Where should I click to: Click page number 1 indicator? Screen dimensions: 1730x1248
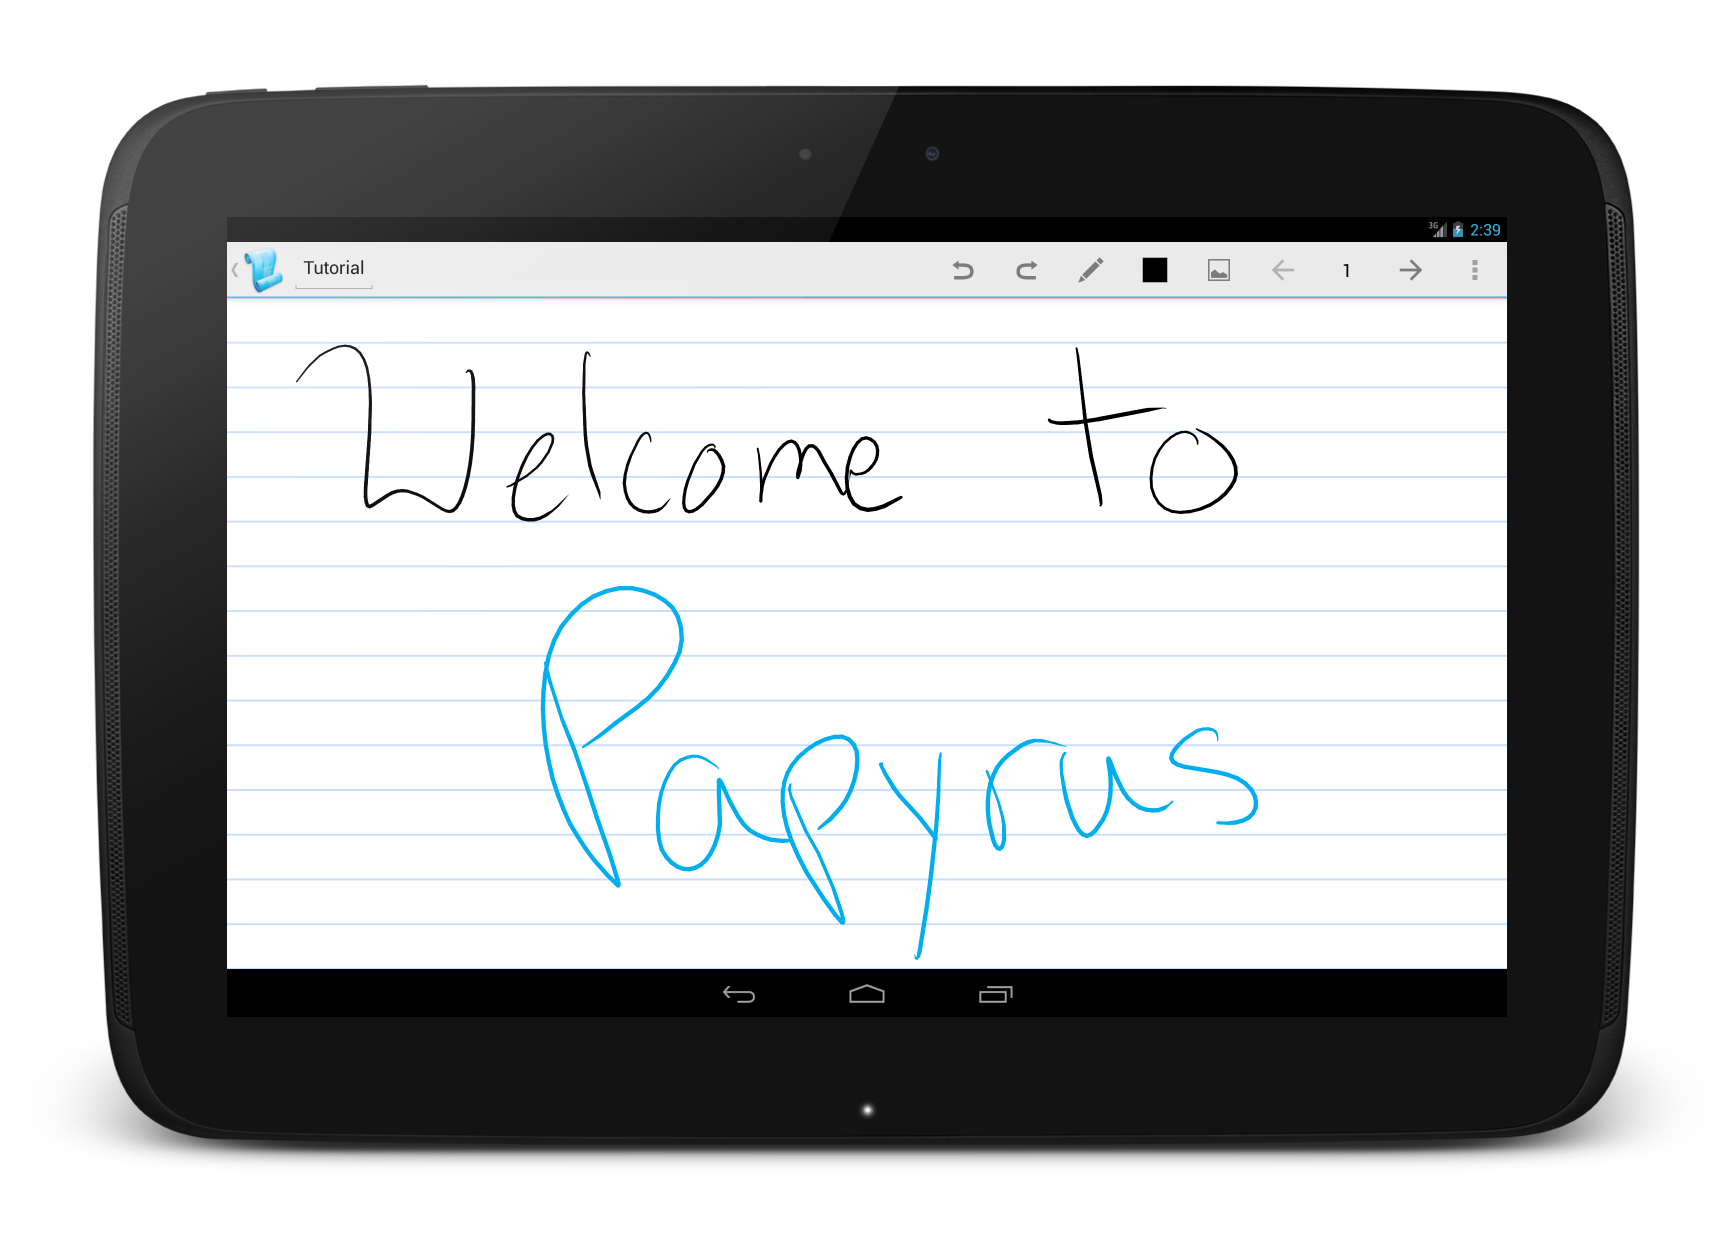[1346, 271]
